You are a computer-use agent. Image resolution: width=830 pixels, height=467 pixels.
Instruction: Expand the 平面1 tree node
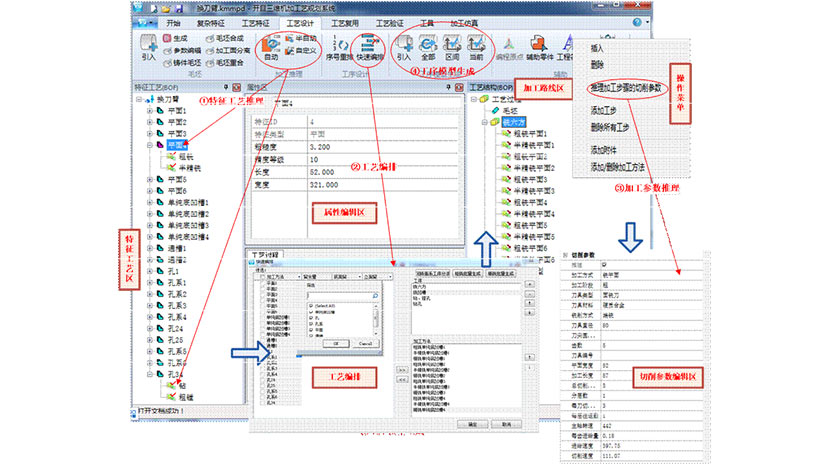coord(149,110)
